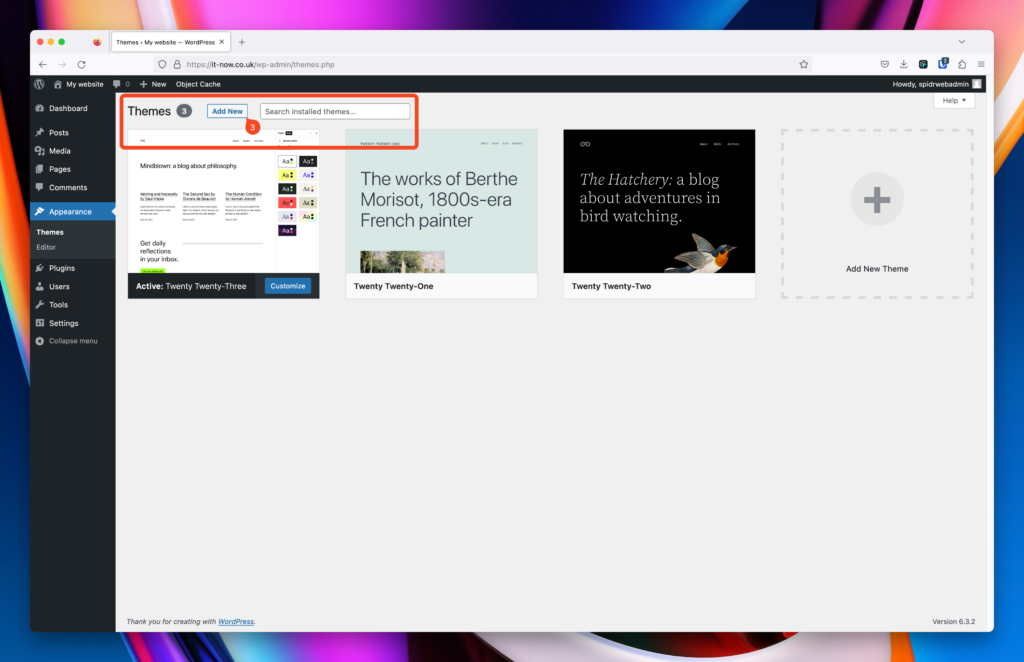
Task: Open a new browser tab
Action: click(242, 42)
